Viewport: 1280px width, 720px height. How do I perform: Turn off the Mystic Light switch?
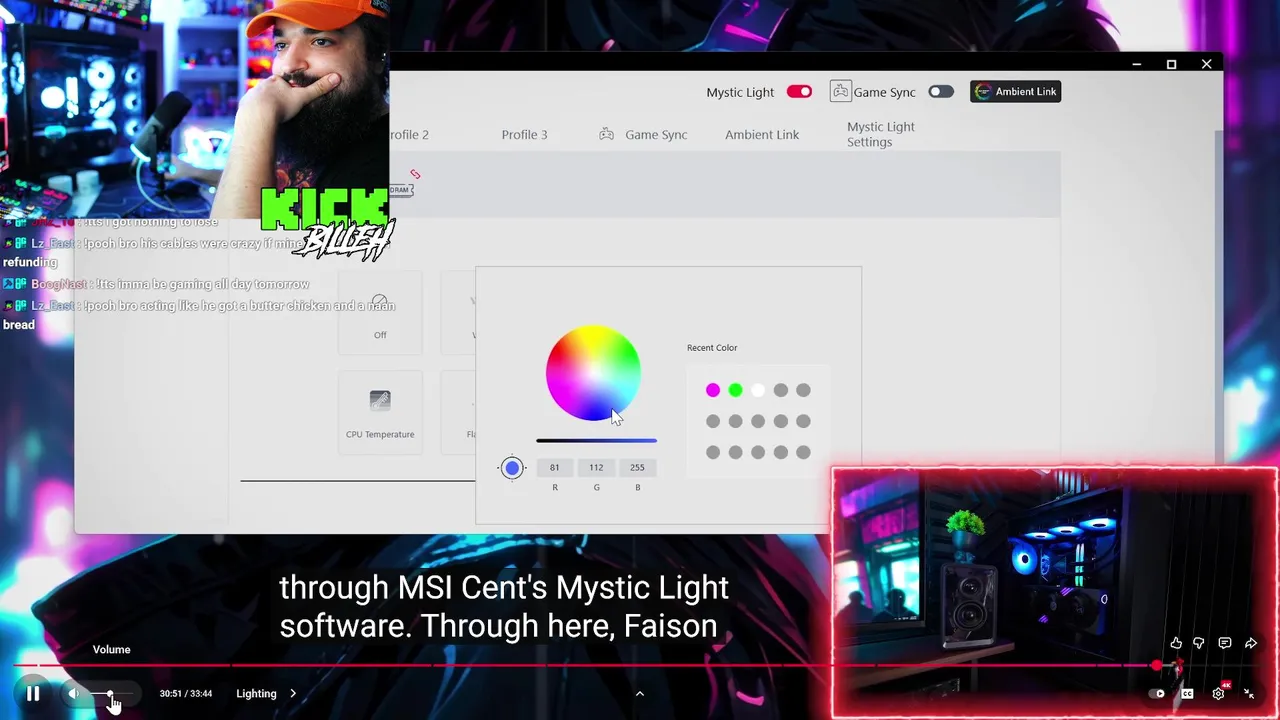[799, 92]
